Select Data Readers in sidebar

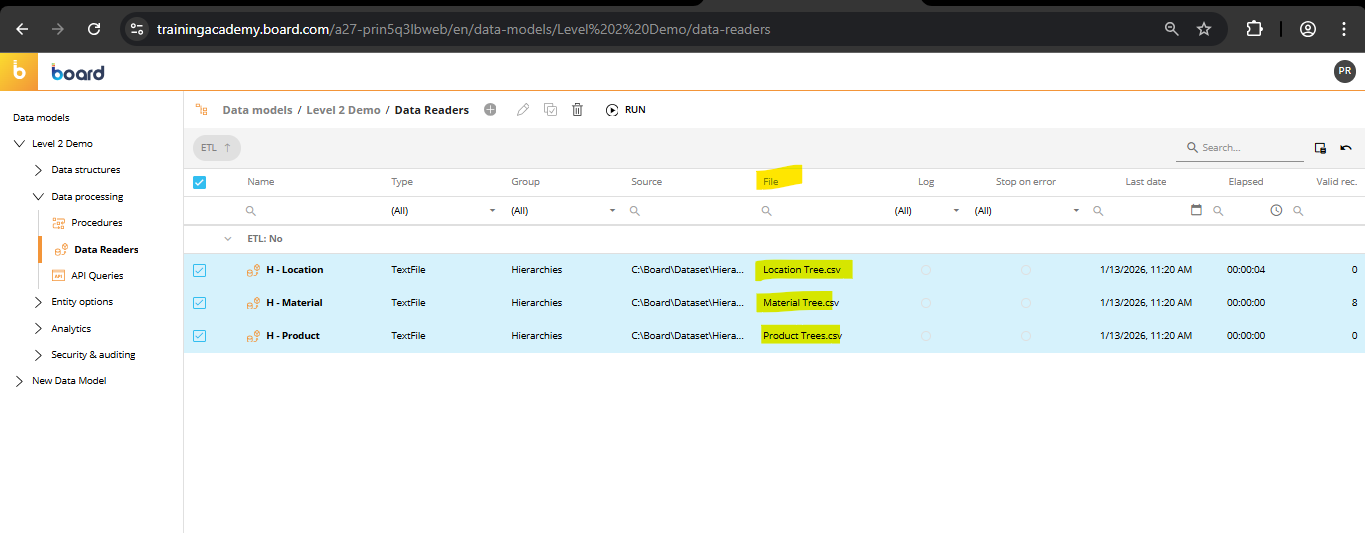point(106,250)
